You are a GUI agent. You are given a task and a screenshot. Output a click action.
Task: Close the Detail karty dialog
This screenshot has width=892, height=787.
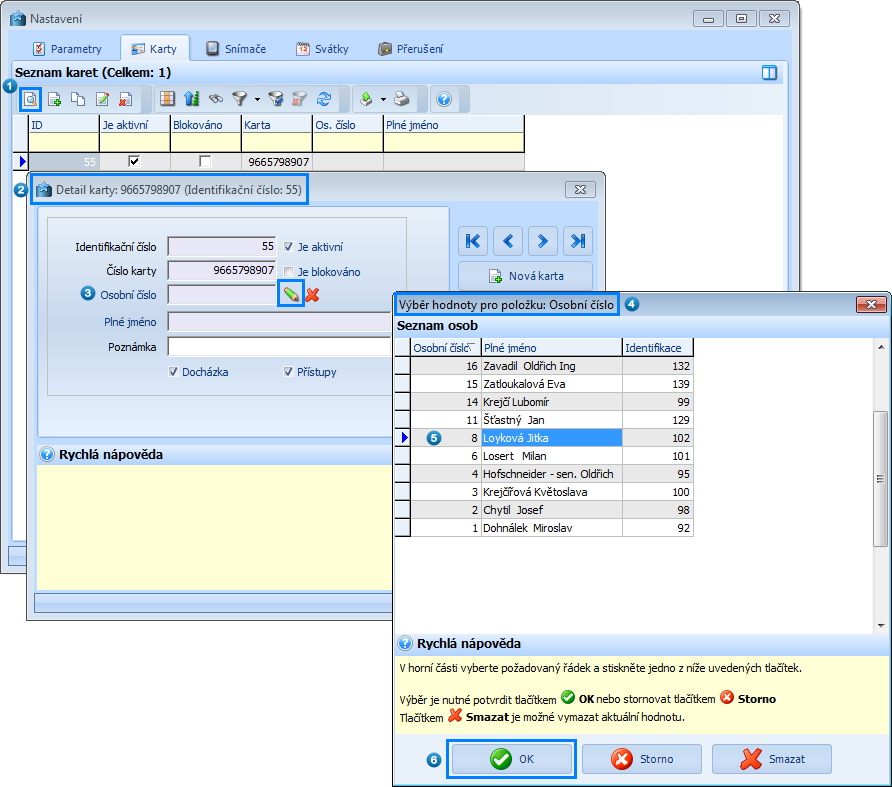[580, 189]
